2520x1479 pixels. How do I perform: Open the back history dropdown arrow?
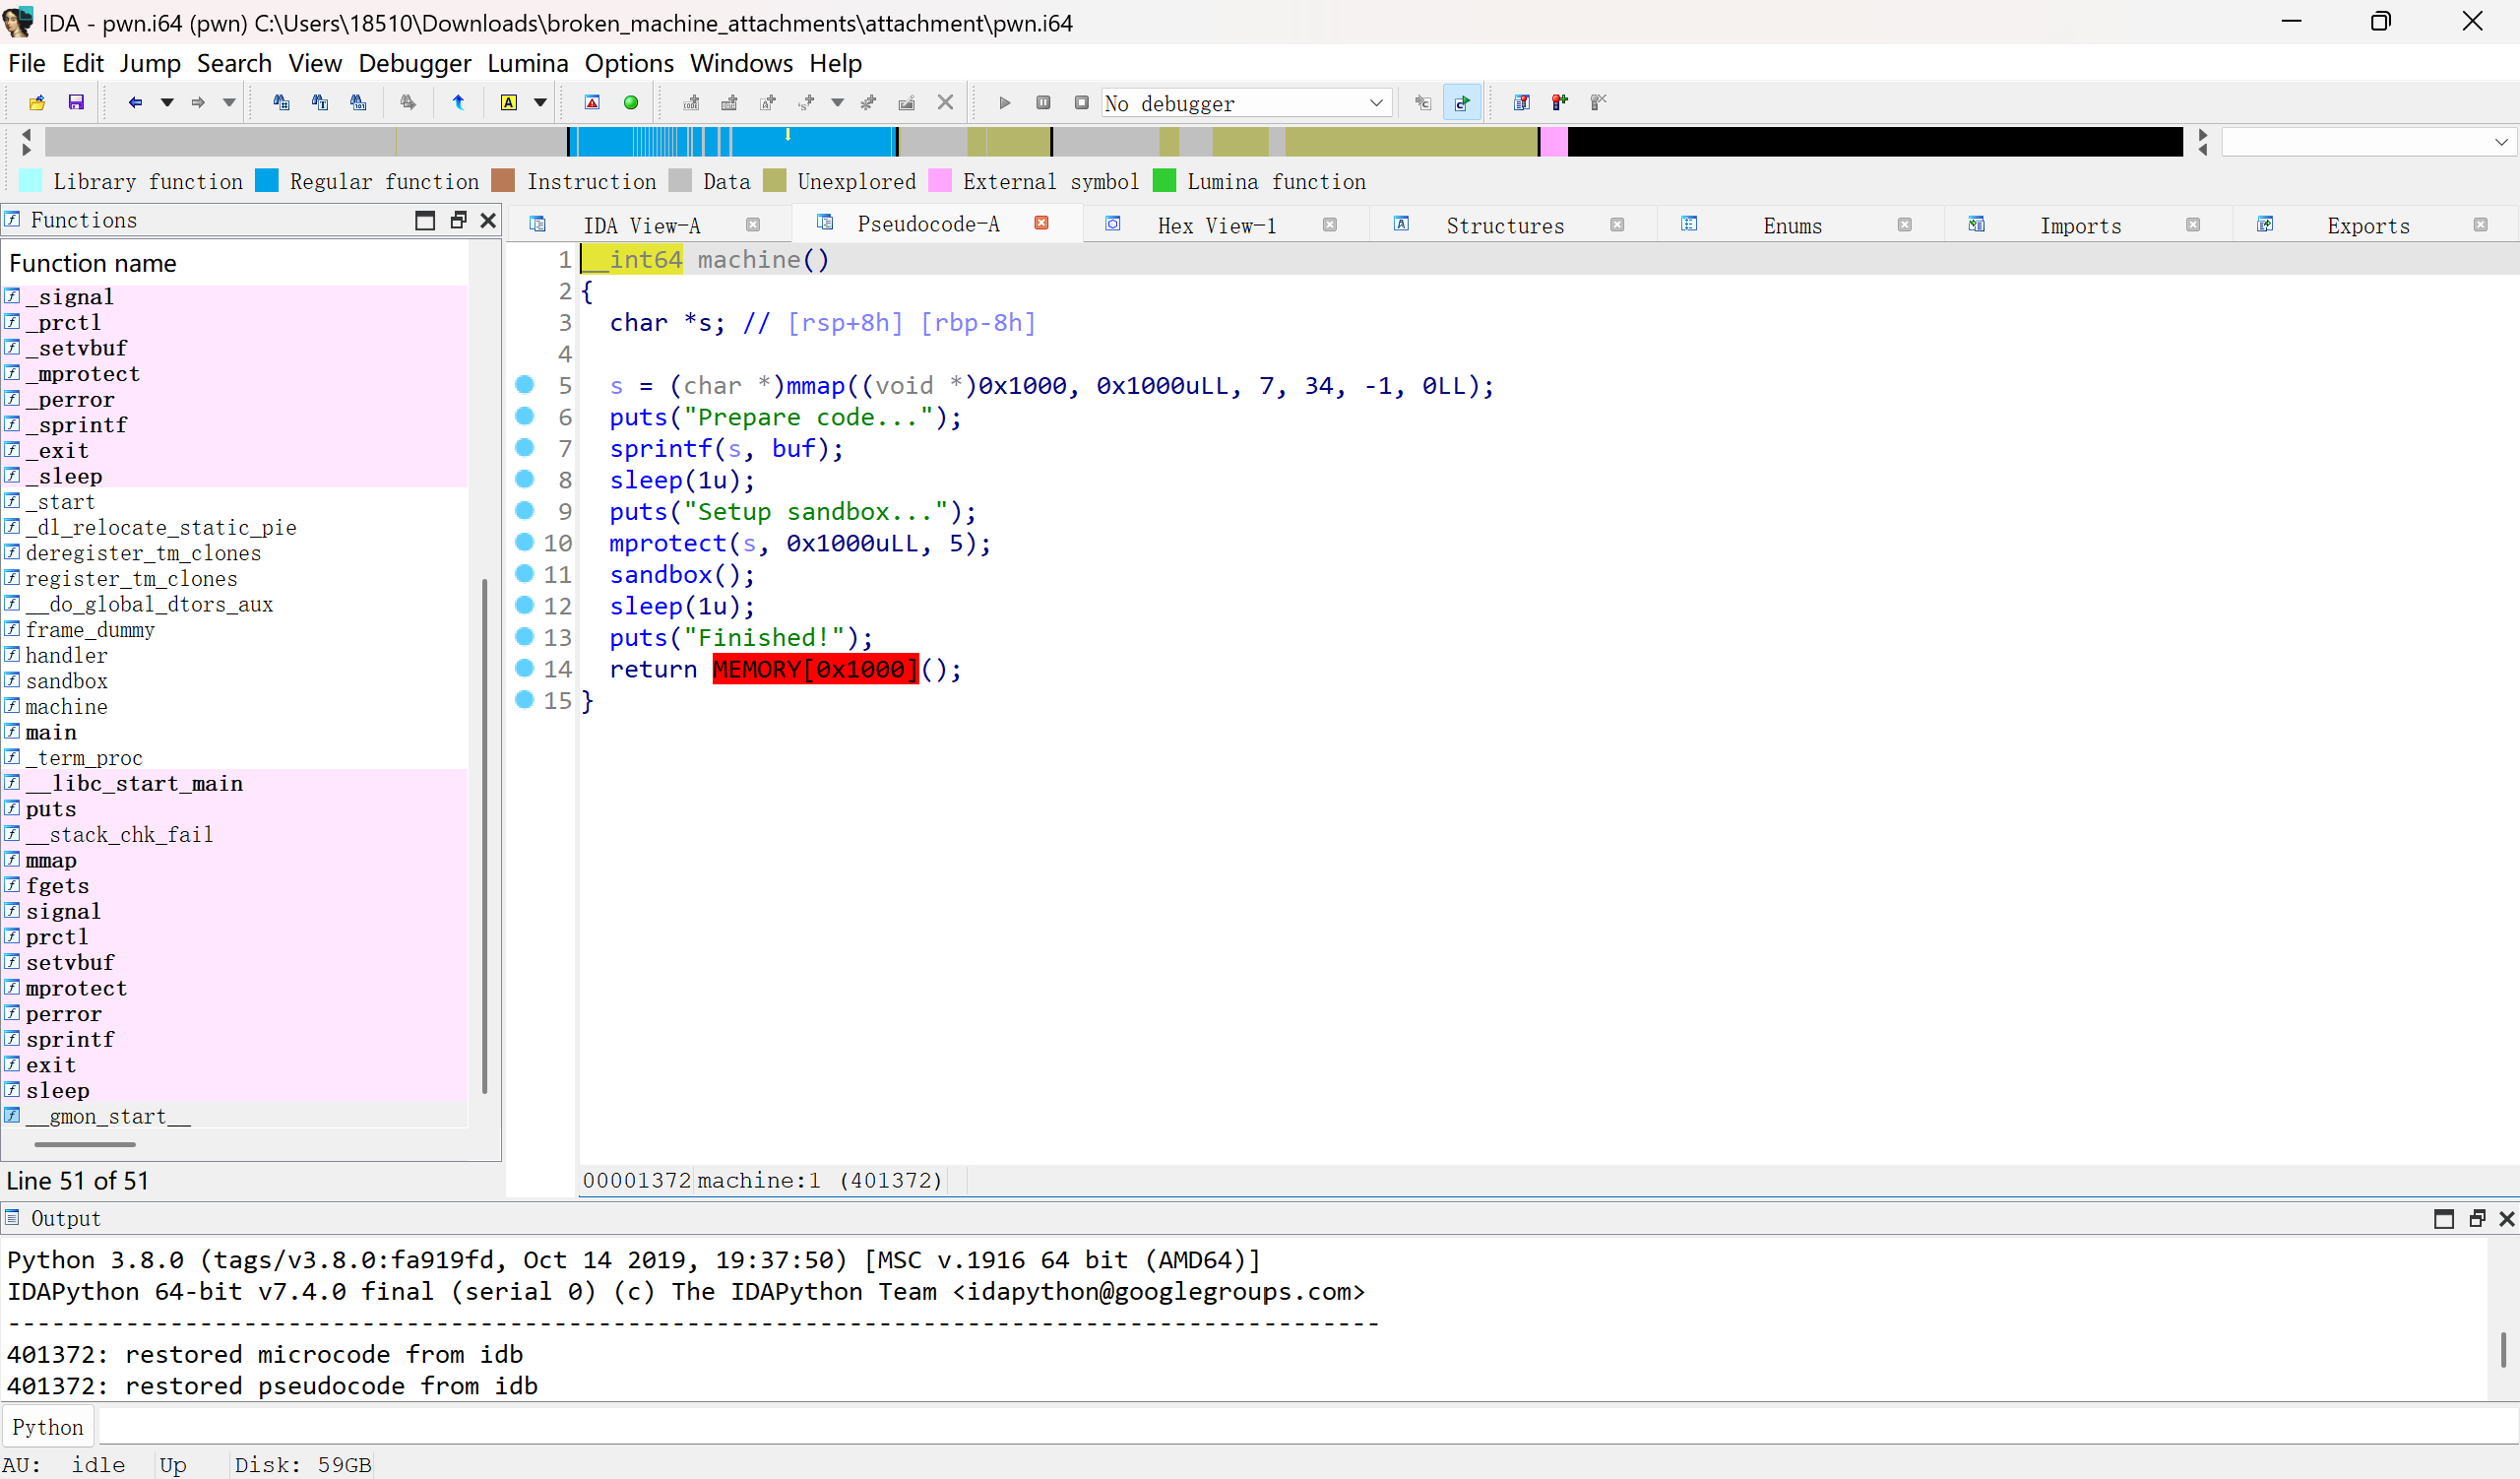167,102
